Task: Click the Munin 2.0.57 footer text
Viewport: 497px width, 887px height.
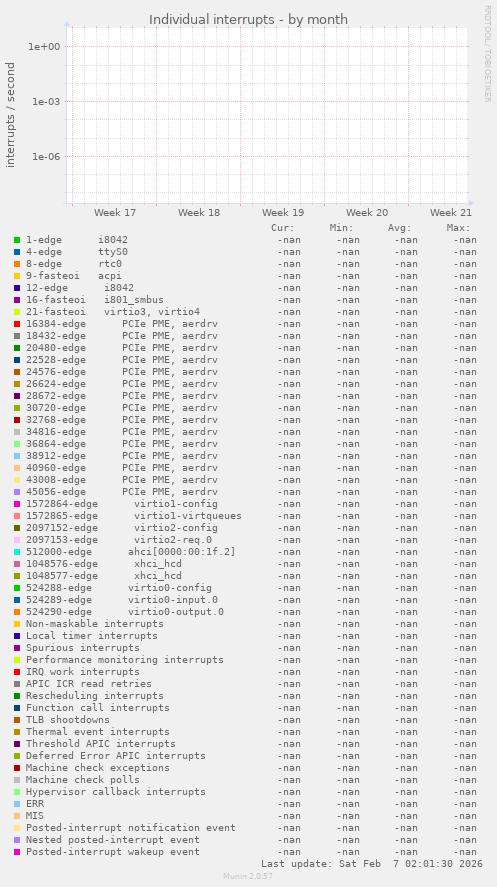Action: pos(248,876)
